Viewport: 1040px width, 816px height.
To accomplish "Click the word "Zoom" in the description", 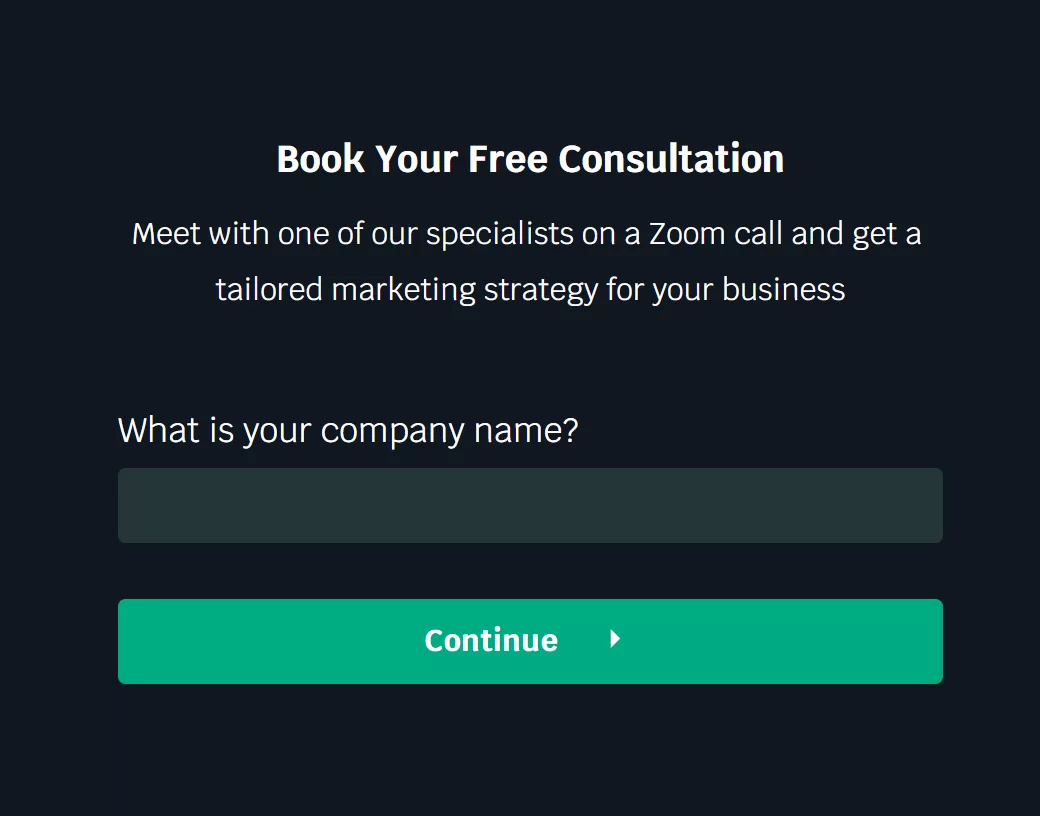I will click(x=687, y=234).
